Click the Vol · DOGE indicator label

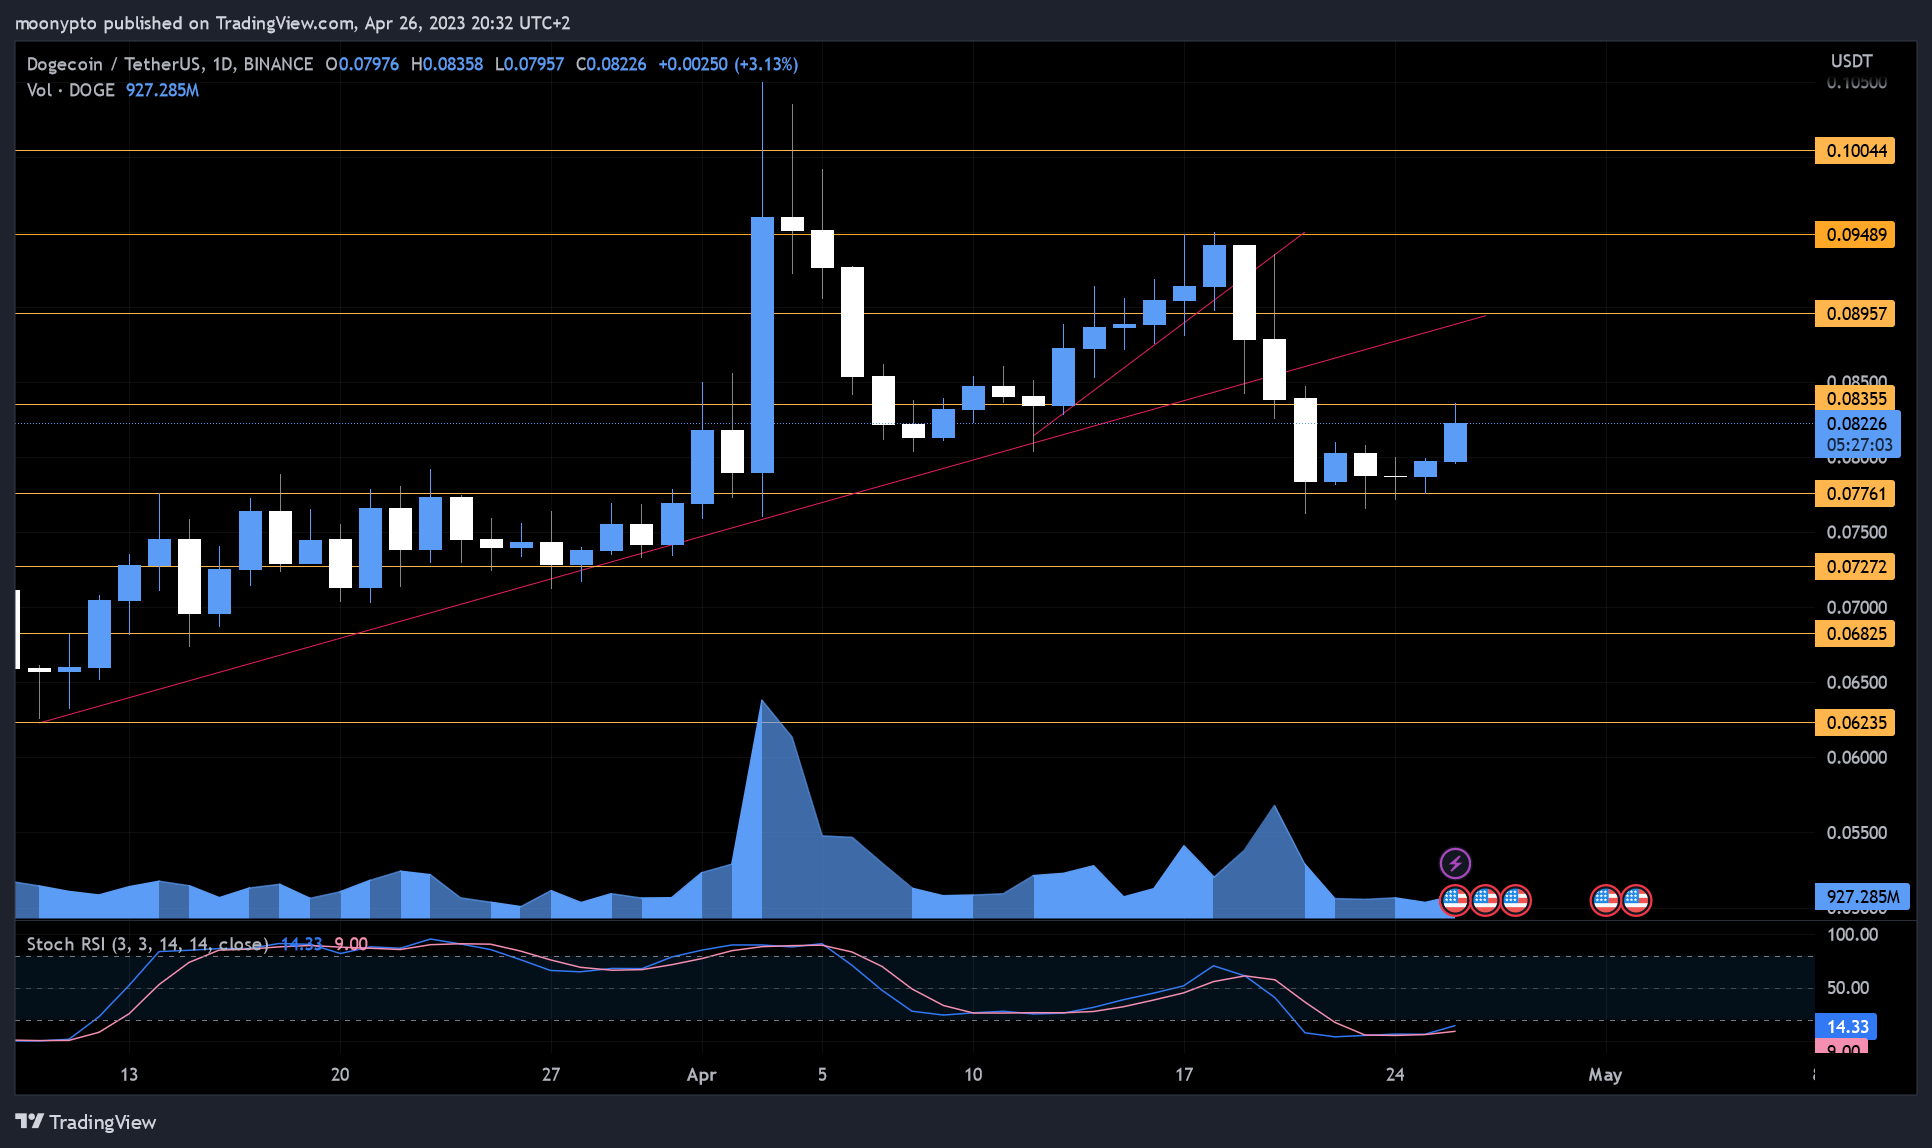tap(71, 90)
